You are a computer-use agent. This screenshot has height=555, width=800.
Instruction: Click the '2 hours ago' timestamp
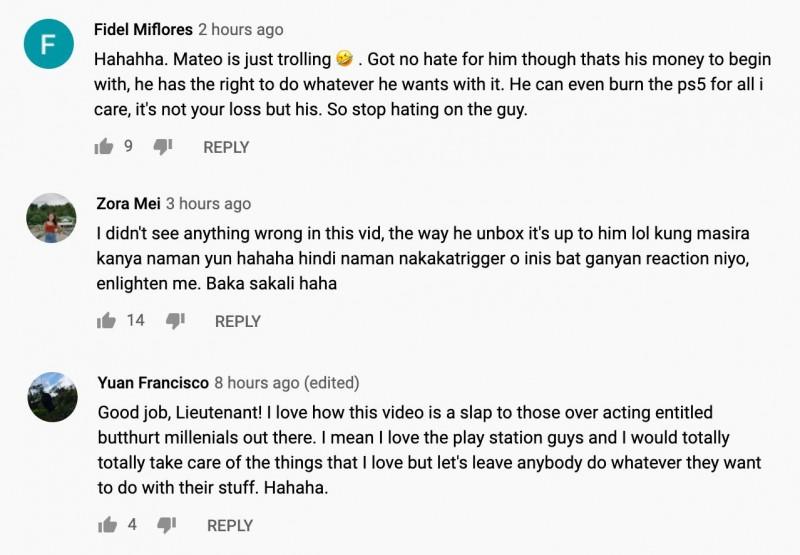pos(240,30)
